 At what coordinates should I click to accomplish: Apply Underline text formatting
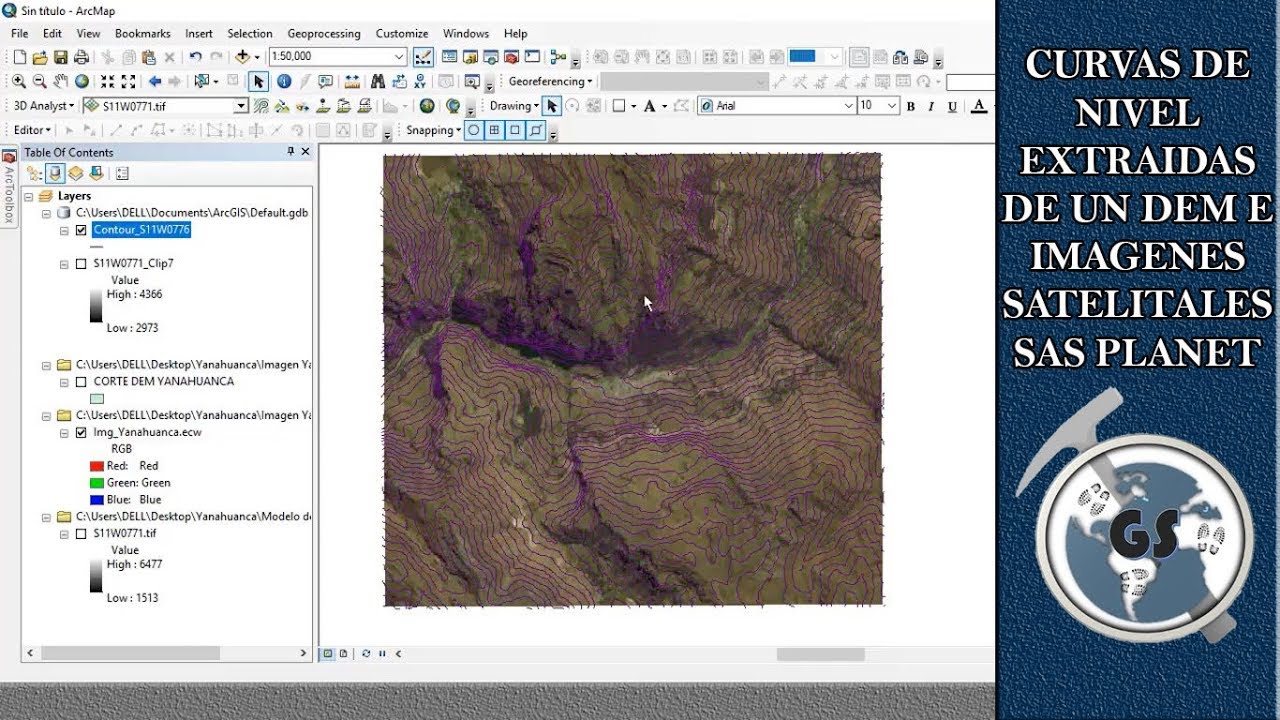[x=953, y=106]
